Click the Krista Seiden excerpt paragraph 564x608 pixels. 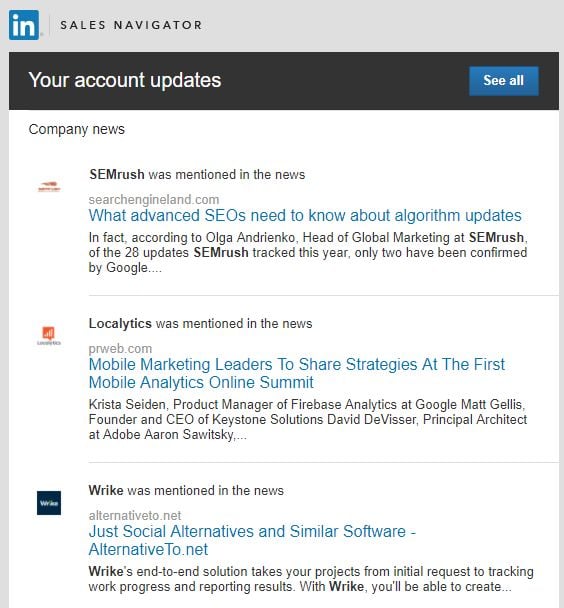point(308,420)
